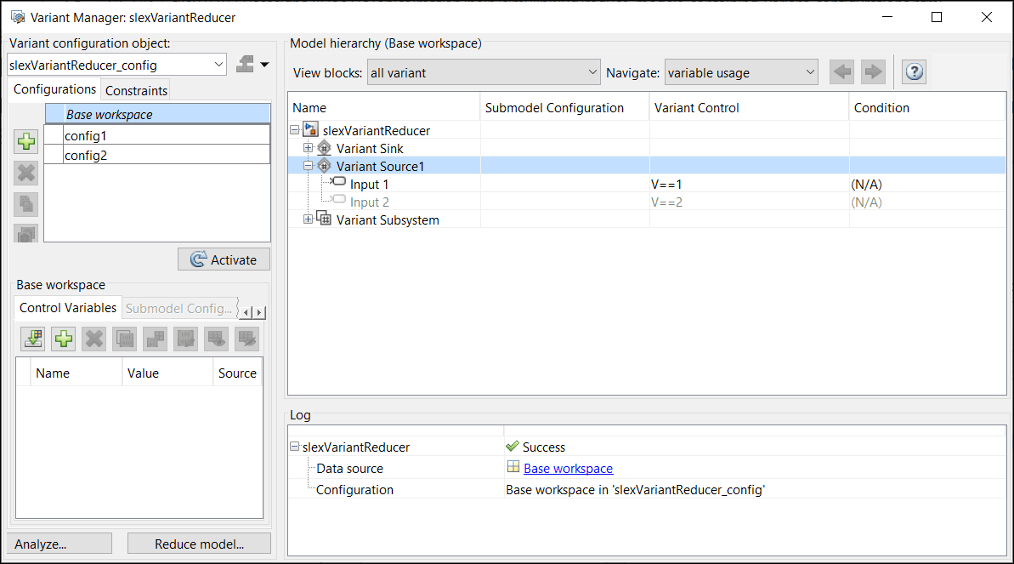
Task: Click the fifth control variables toolbar icon
Action: coord(155,338)
